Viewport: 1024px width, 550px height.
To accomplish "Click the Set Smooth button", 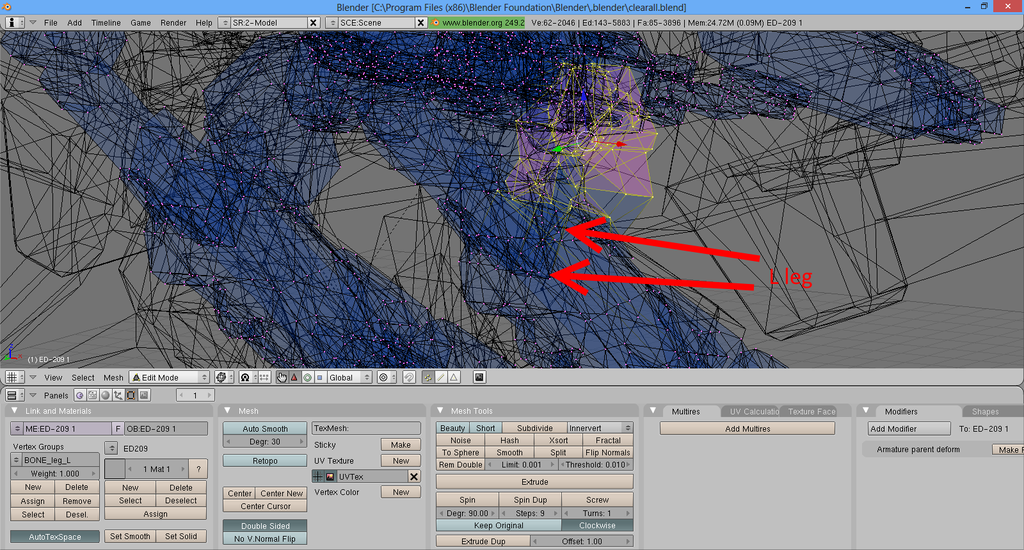I will pos(130,536).
